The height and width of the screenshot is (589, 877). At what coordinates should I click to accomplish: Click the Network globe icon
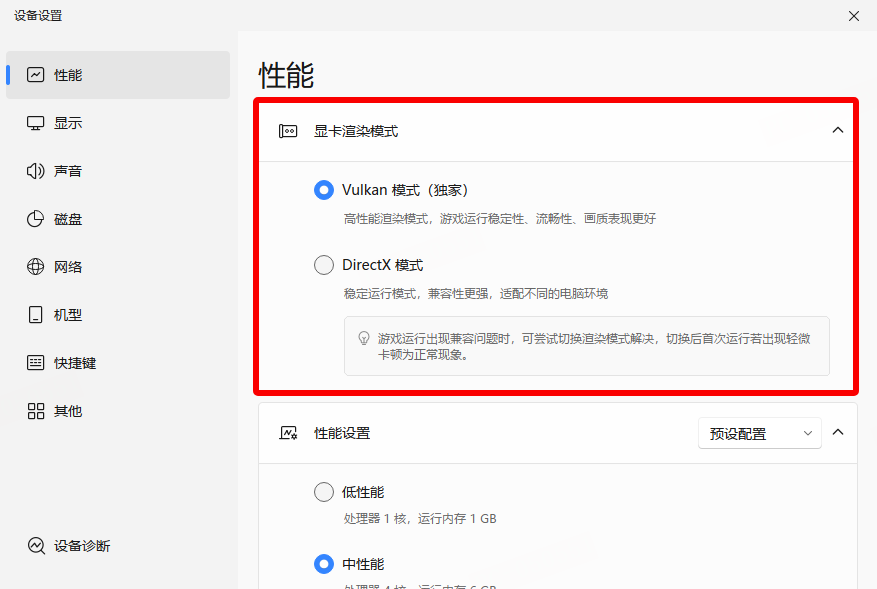click(x=36, y=267)
